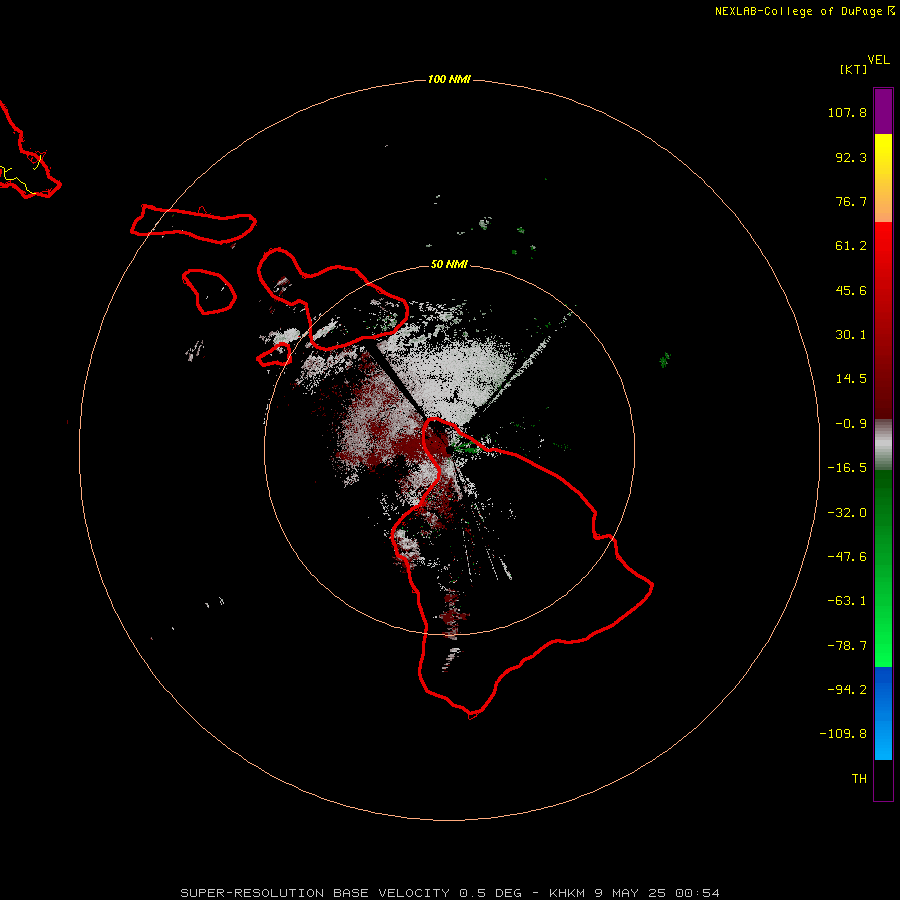Click the VEL legend title
This screenshot has width=900, height=900.
(x=878, y=60)
